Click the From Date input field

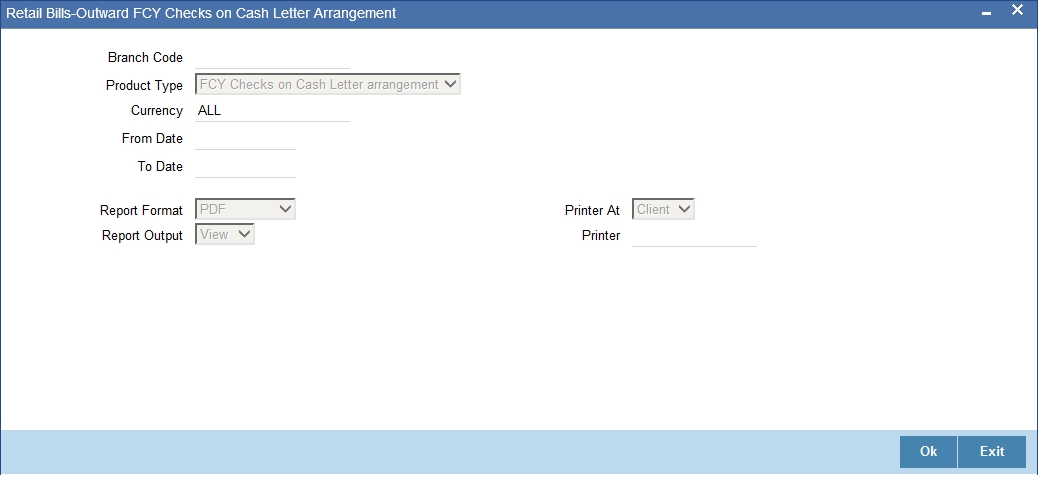point(246,138)
